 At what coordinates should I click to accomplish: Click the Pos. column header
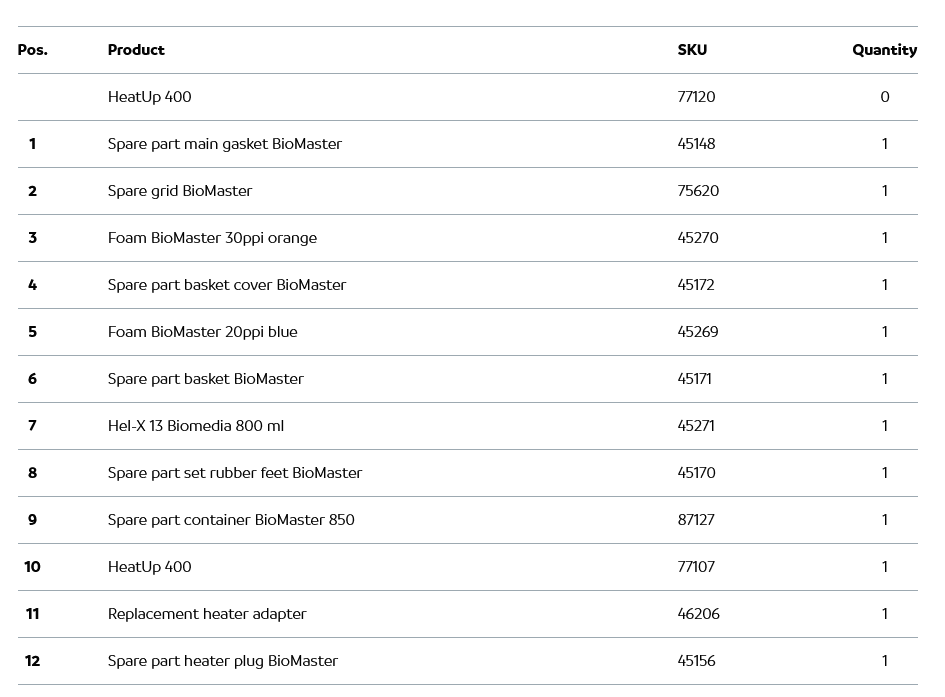pos(33,50)
